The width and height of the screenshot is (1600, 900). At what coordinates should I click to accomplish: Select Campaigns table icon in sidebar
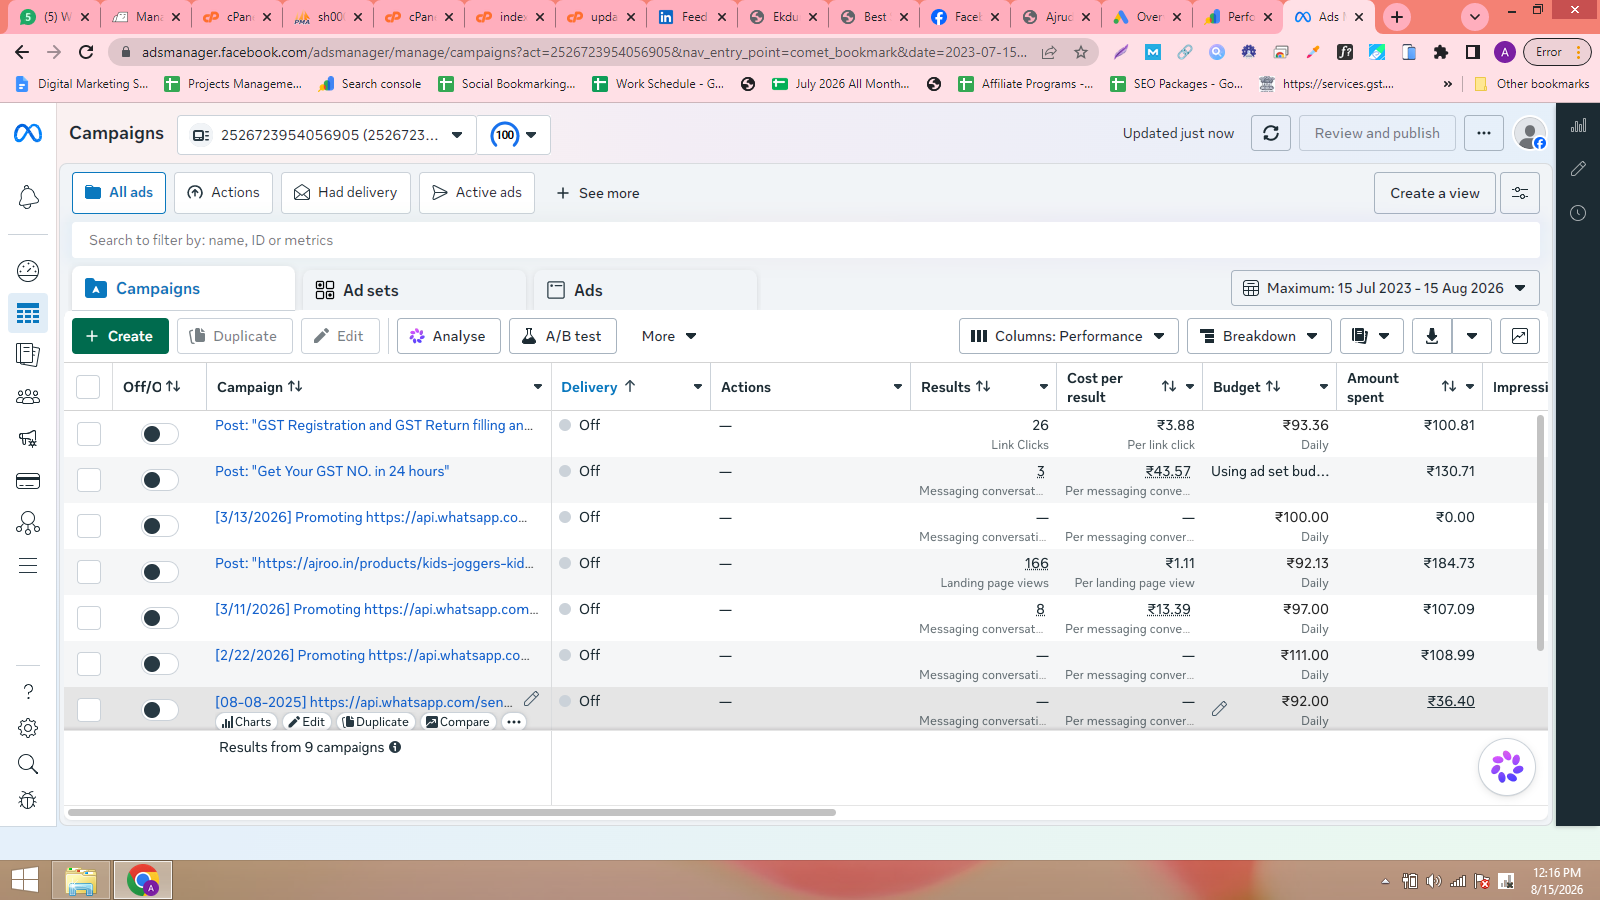click(28, 314)
